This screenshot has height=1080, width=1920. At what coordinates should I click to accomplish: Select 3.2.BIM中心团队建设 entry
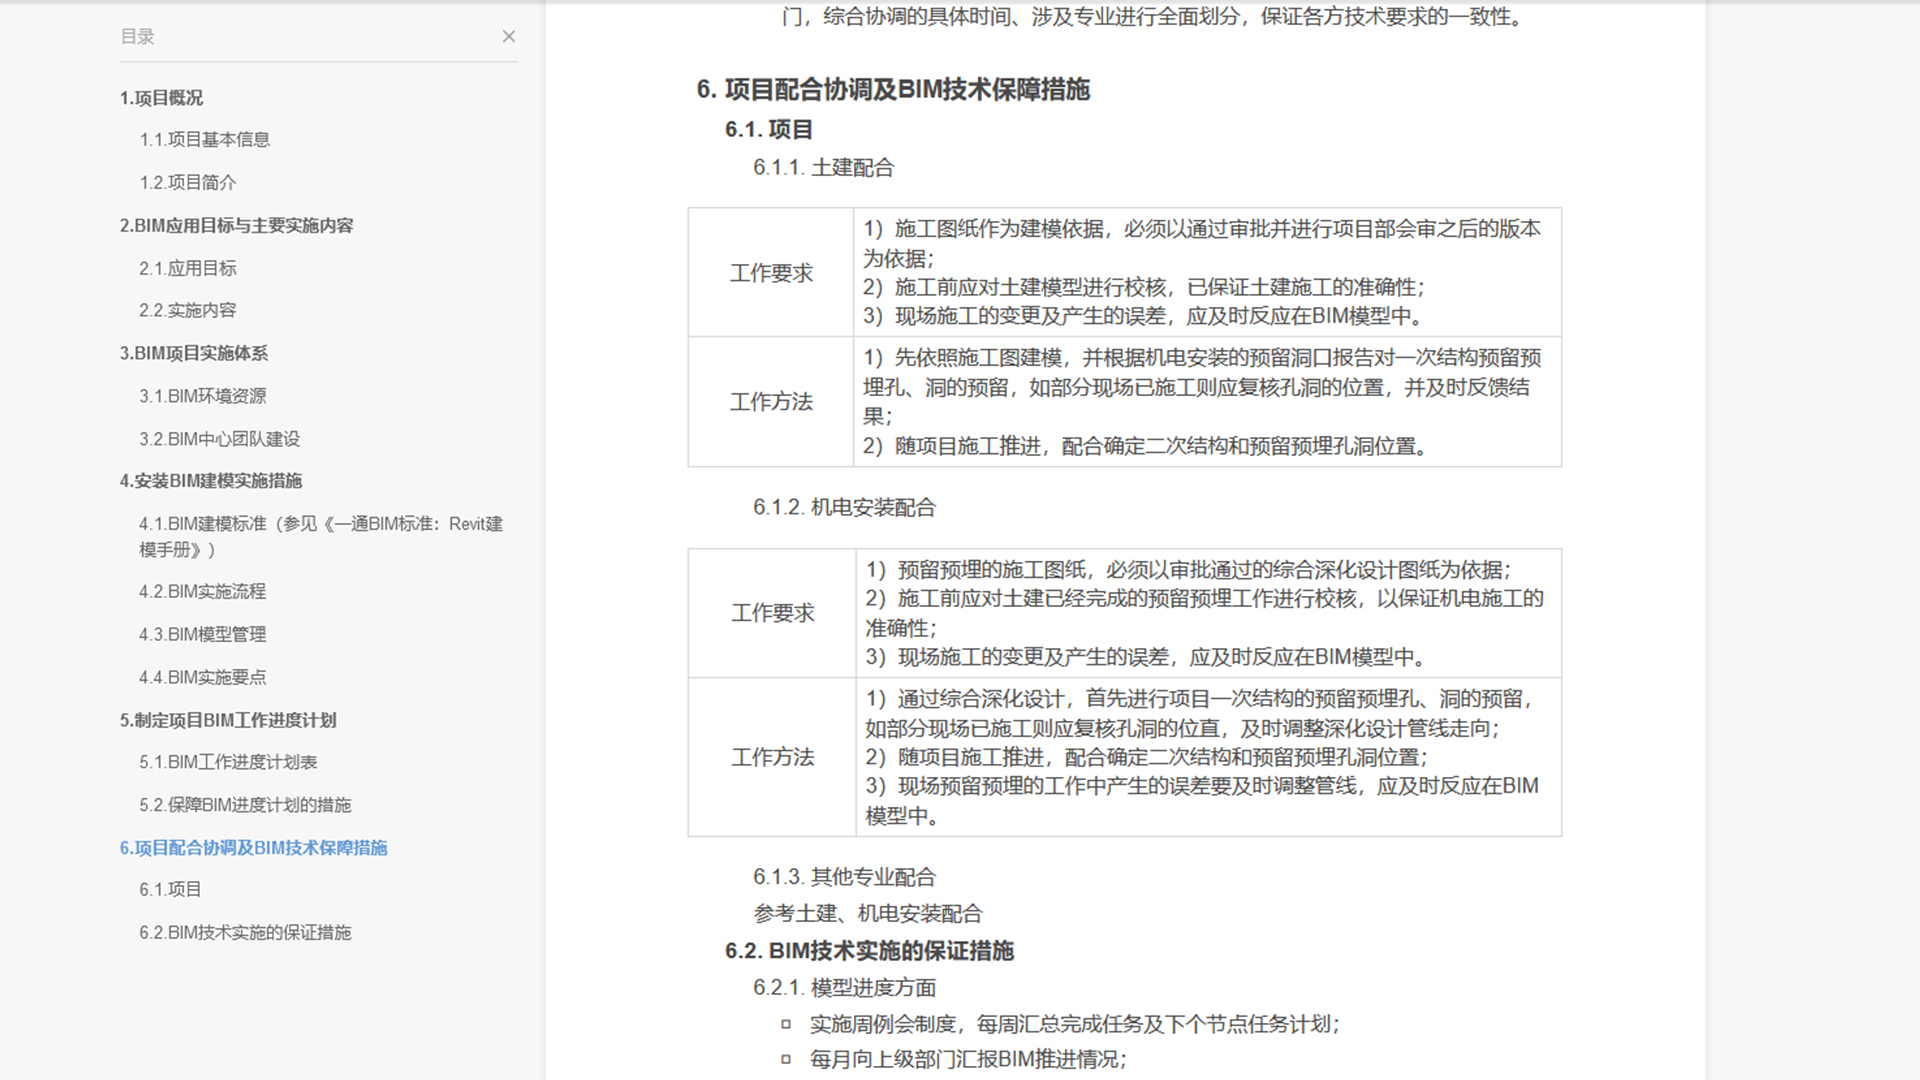tap(220, 440)
